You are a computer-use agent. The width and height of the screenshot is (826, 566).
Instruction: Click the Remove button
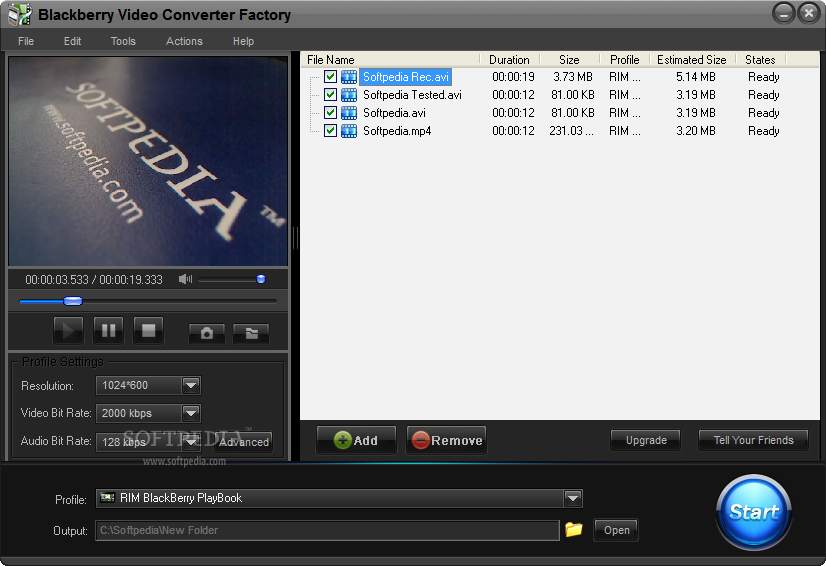point(447,440)
